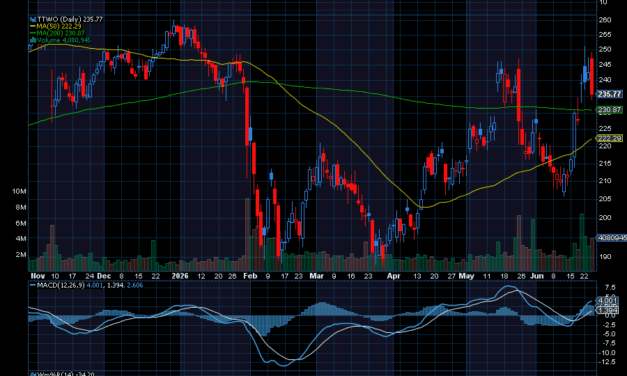Click the May label on date axis
627x376 pixels.
pyautogui.click(x=466, y=276)
